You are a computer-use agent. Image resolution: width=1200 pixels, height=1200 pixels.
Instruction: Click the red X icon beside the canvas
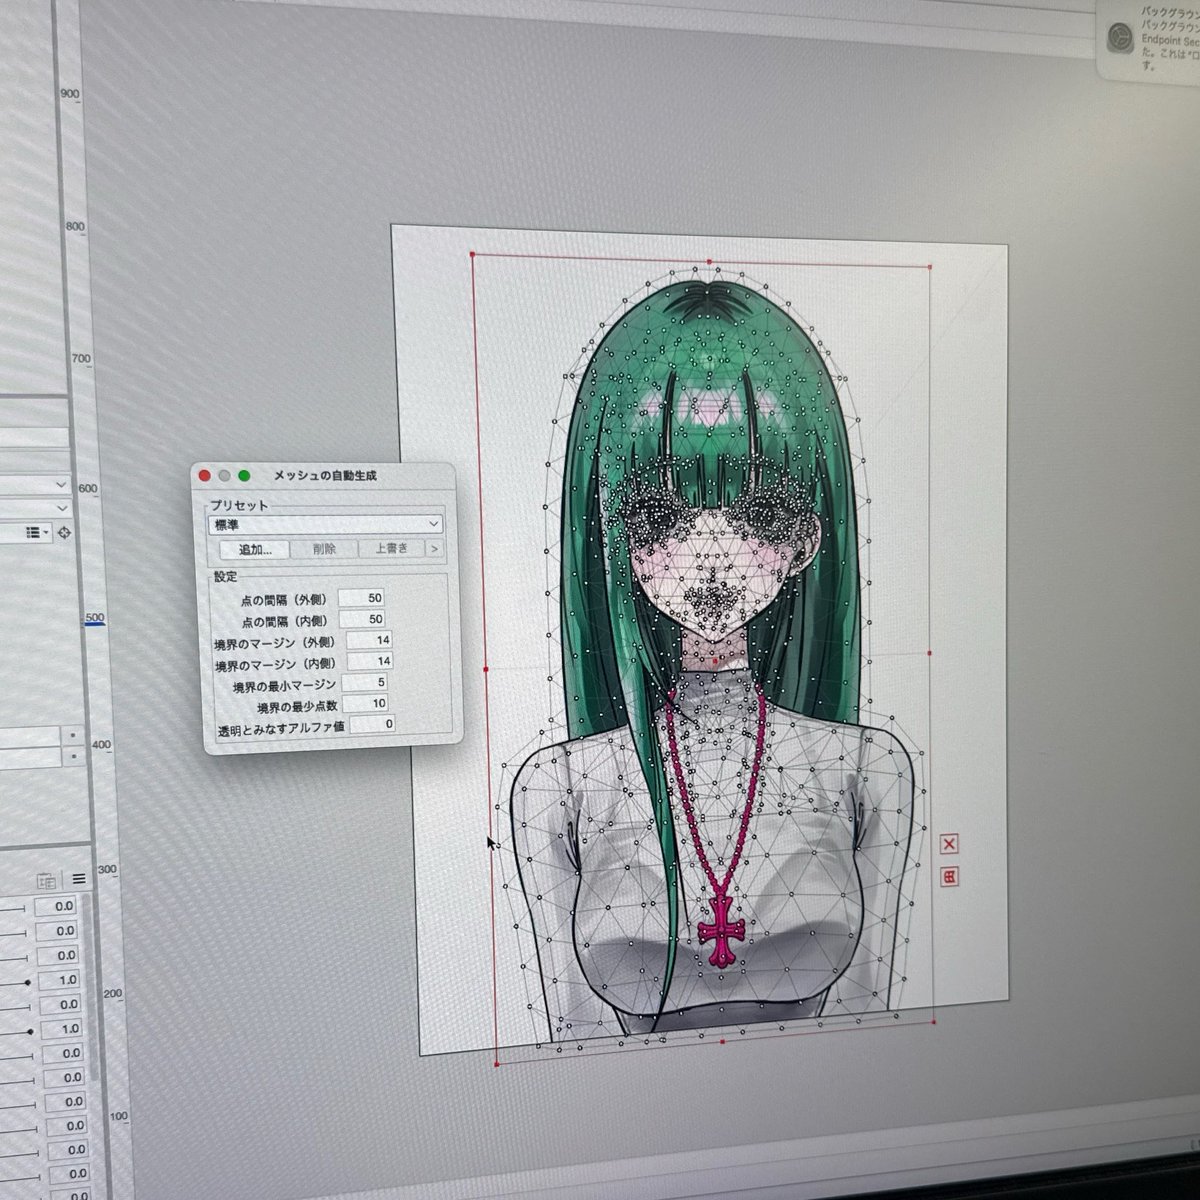point(949,845)
